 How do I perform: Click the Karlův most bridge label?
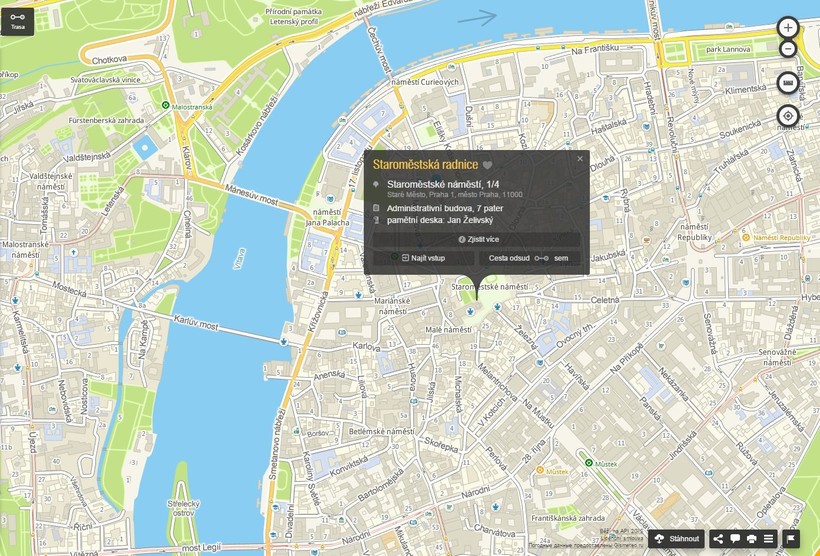tap(196, 323)
